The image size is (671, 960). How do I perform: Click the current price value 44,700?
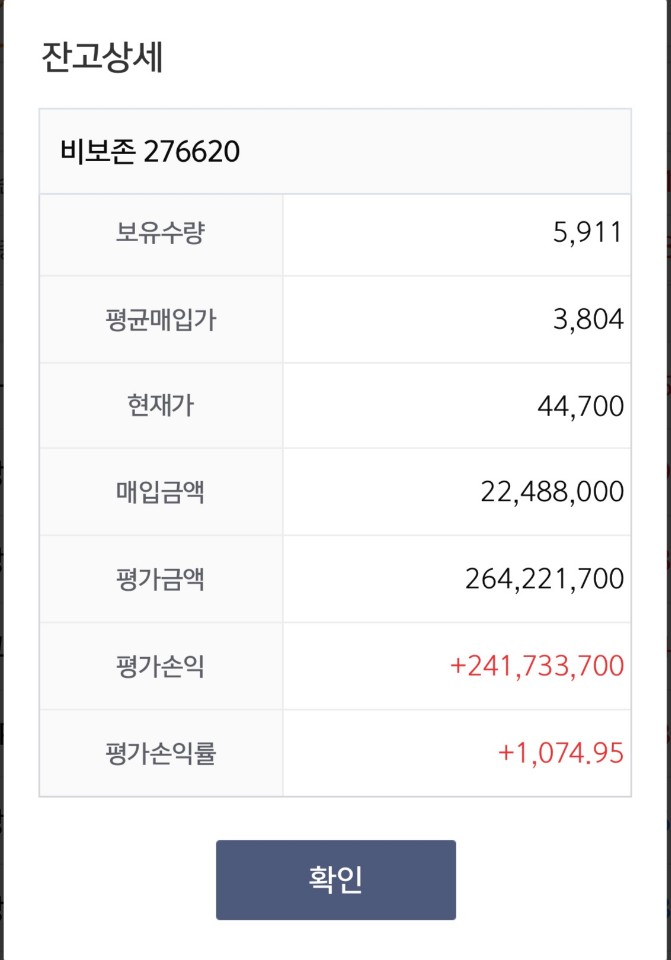(x=580, y=406)
